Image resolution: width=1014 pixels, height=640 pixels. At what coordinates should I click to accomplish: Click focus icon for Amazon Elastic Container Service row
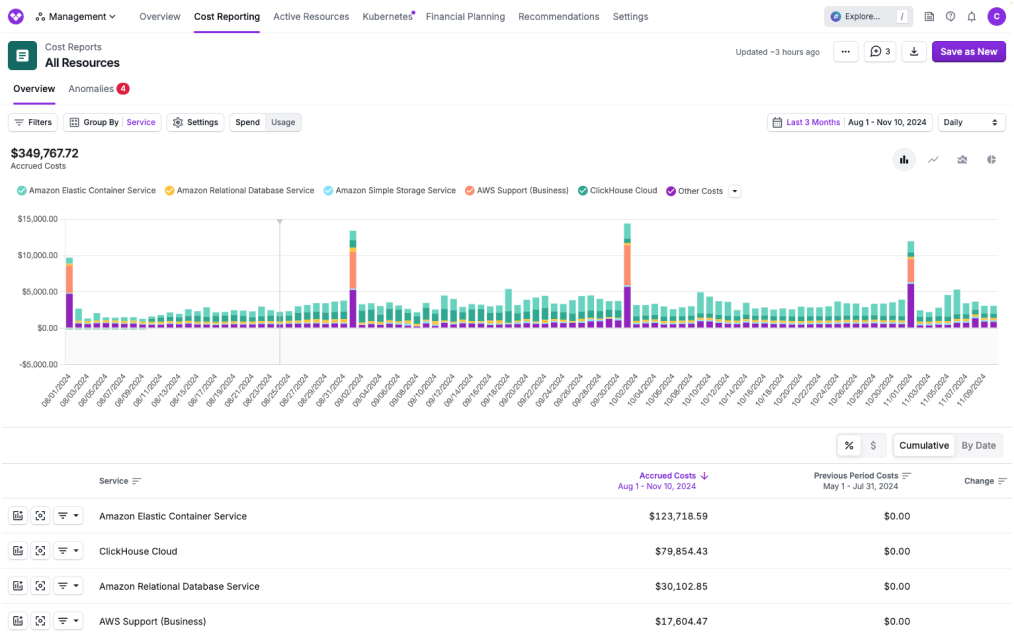click(x=40, y=516)
